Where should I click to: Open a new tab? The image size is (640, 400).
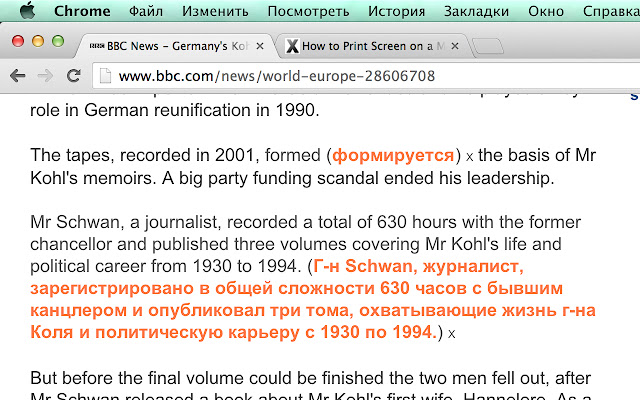pyautogui.click(x=488, y=46)
